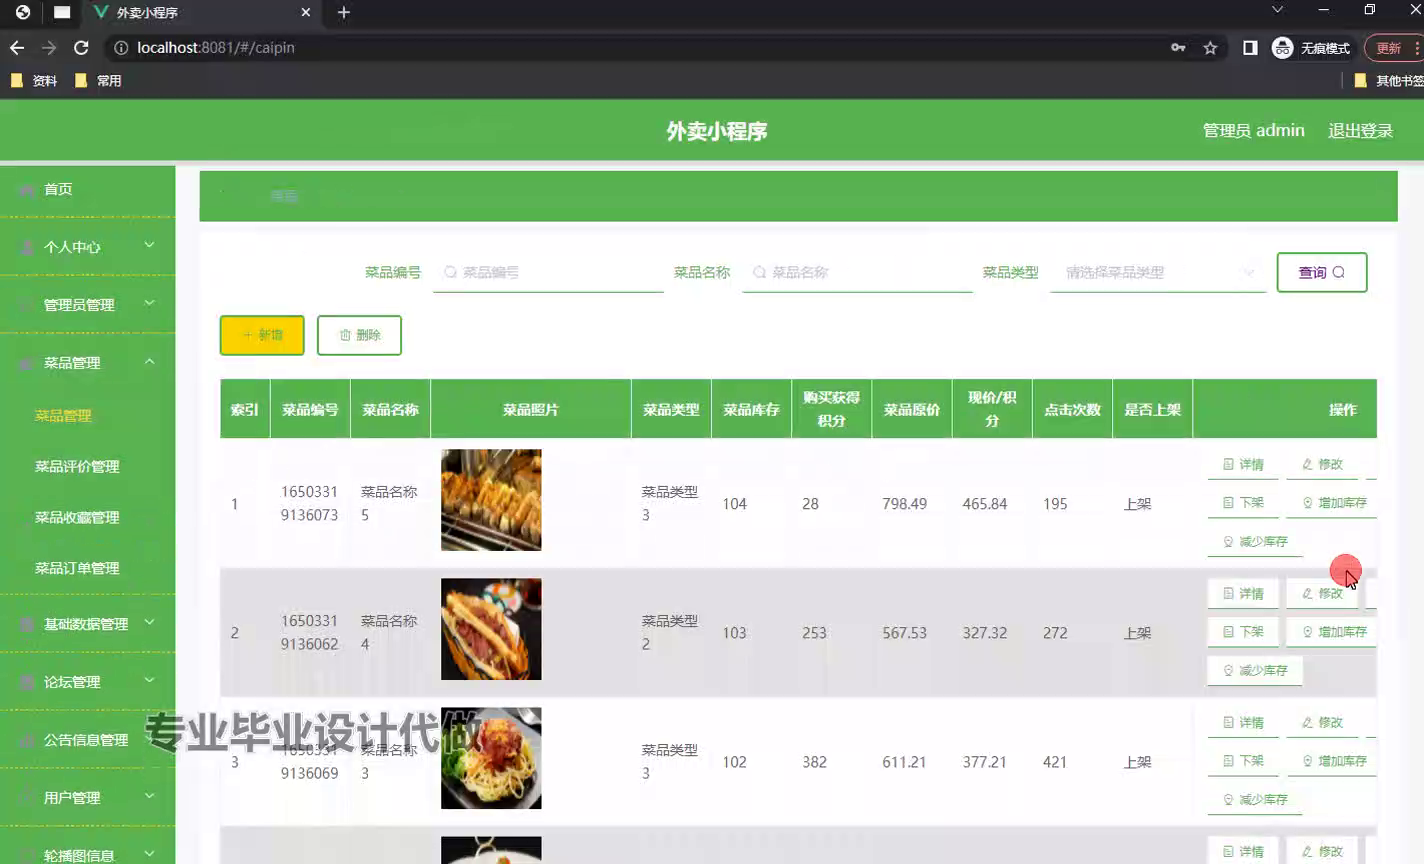
Task: Open hot dog photo thumbnail in row 2
Action: click(491, 629)
